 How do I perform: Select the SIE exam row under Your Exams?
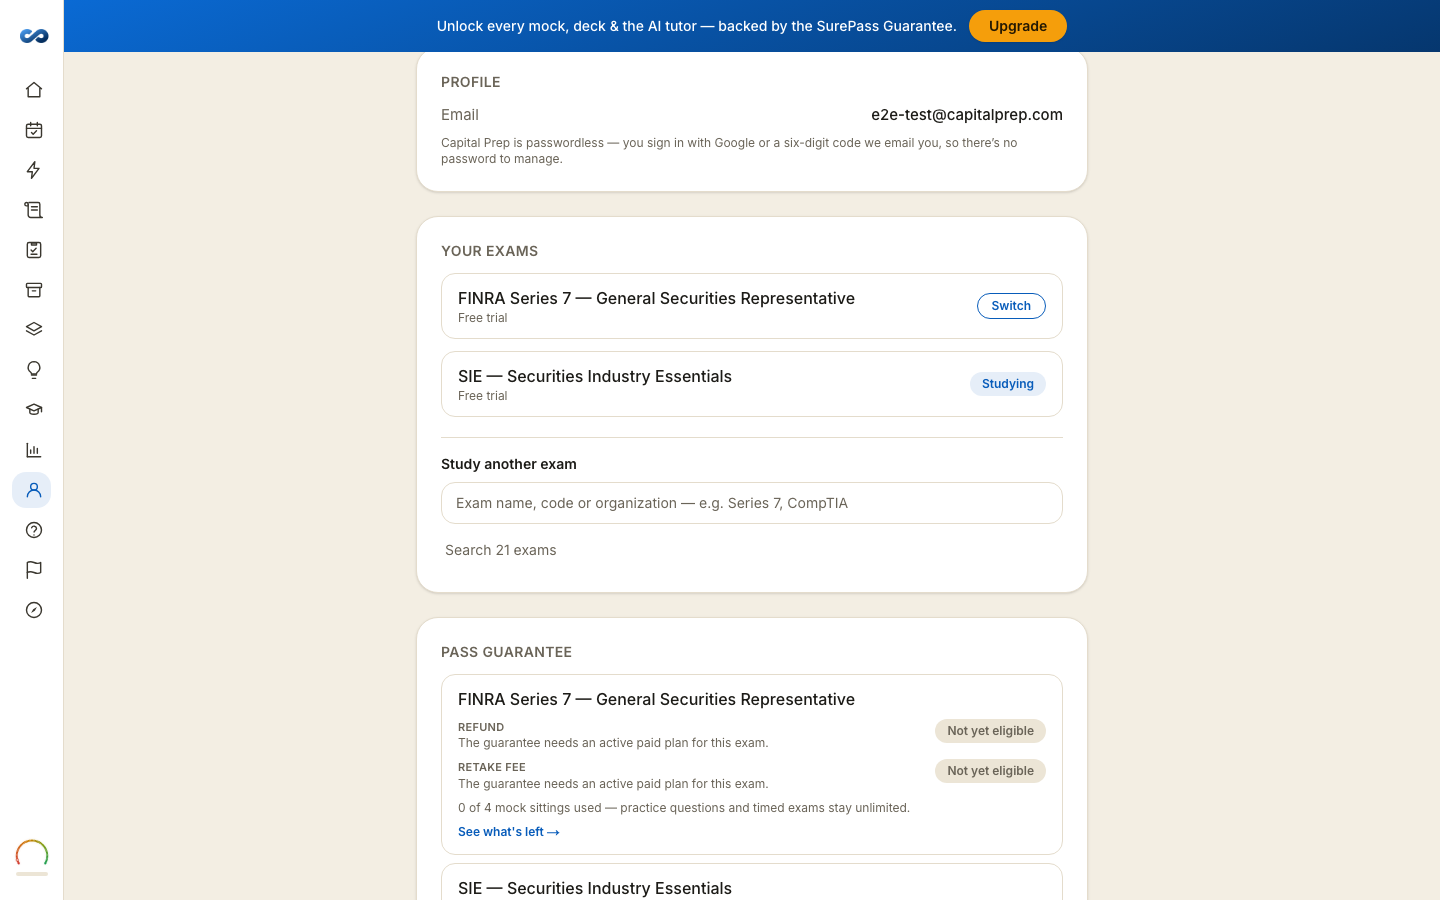tap(752, 384)
